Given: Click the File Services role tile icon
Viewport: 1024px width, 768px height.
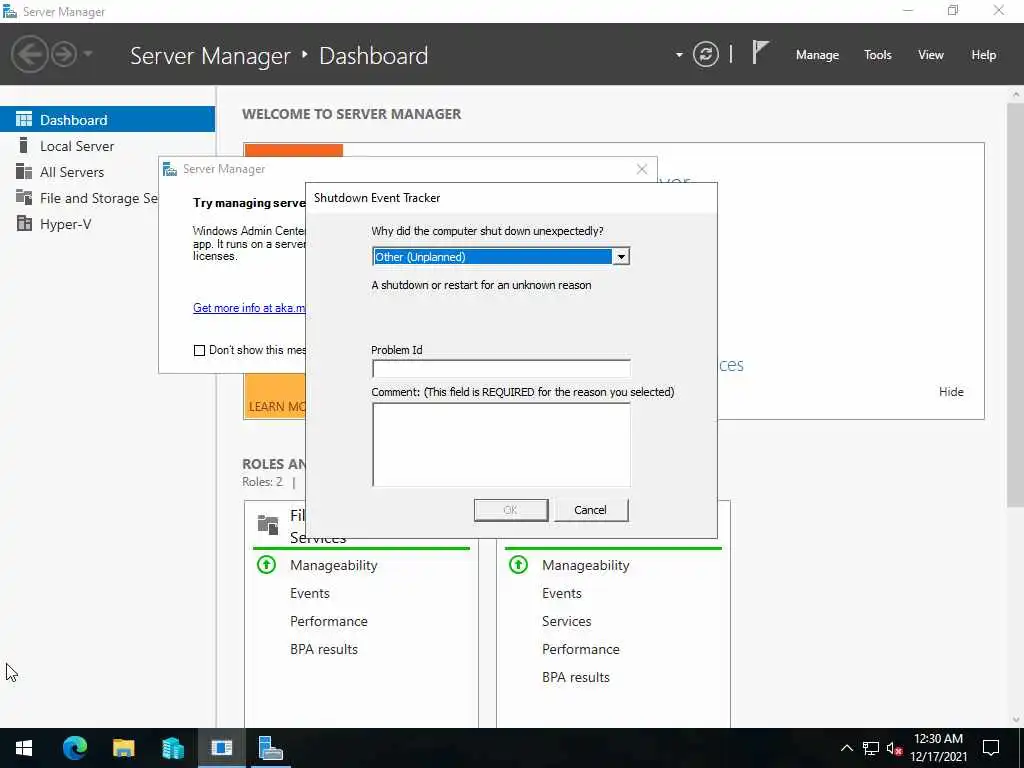Looking at the screenshot, I should (x=268, y=524).
